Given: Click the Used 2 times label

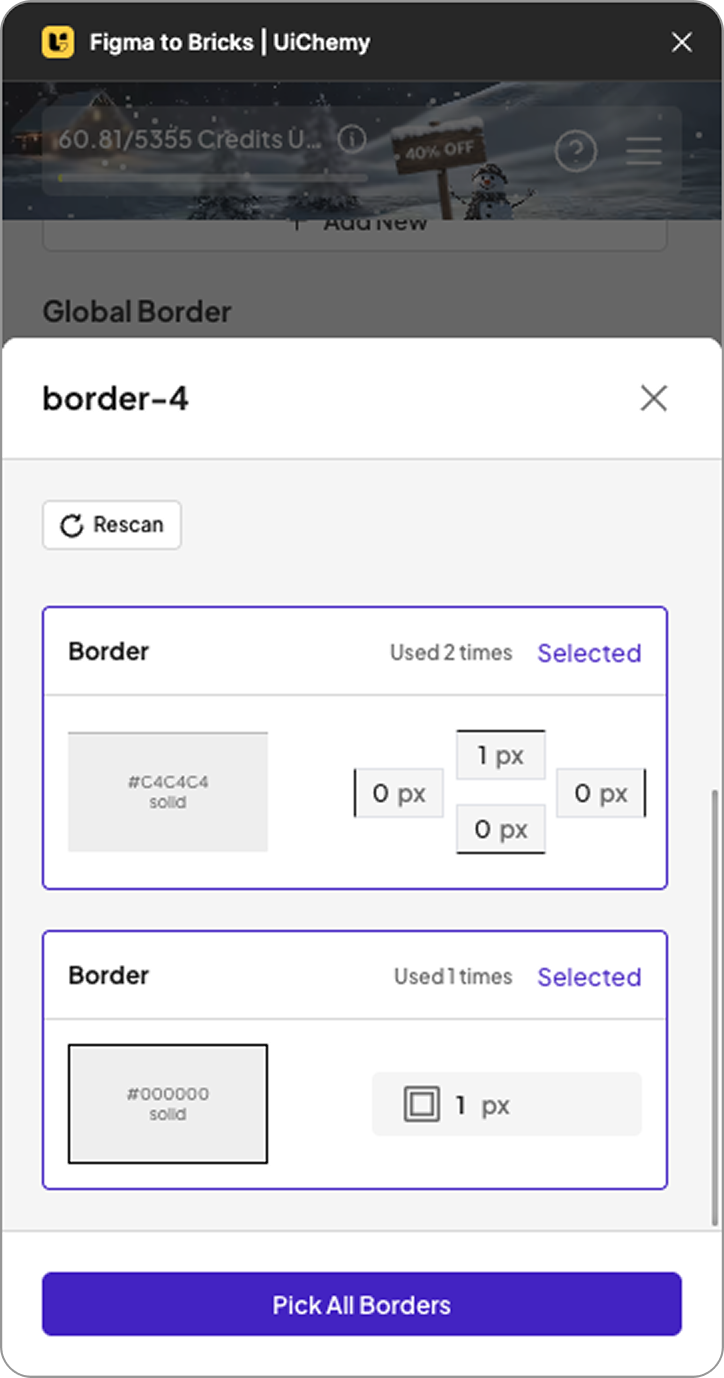Looking at the screenshot, I should click(x=451, y=652).
